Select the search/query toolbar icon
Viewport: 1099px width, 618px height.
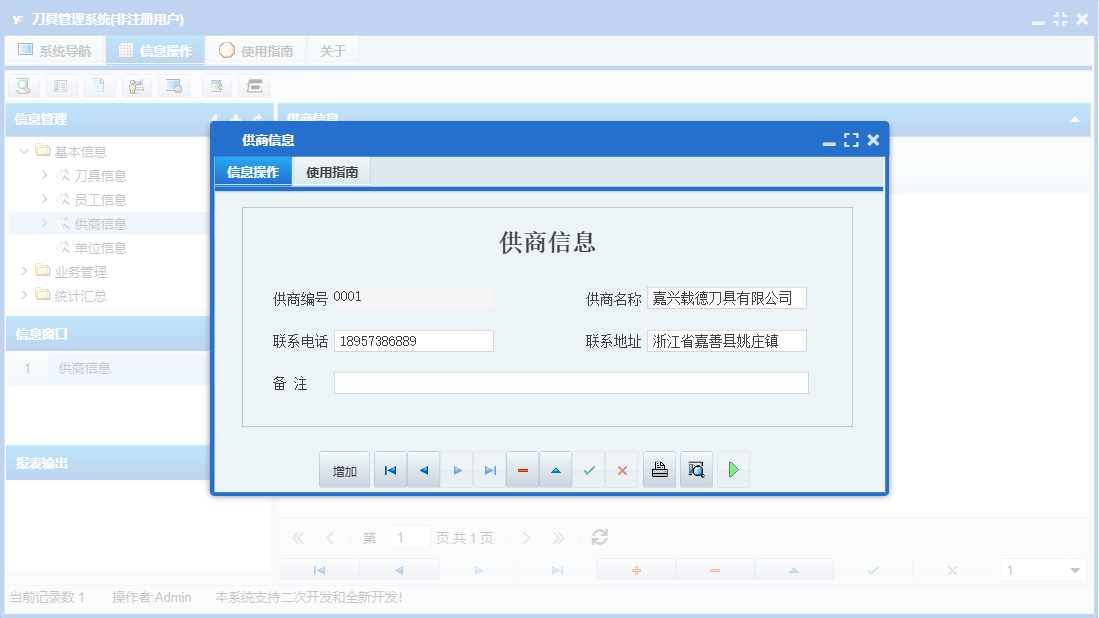pyautogui.click(x=23, y=86)
